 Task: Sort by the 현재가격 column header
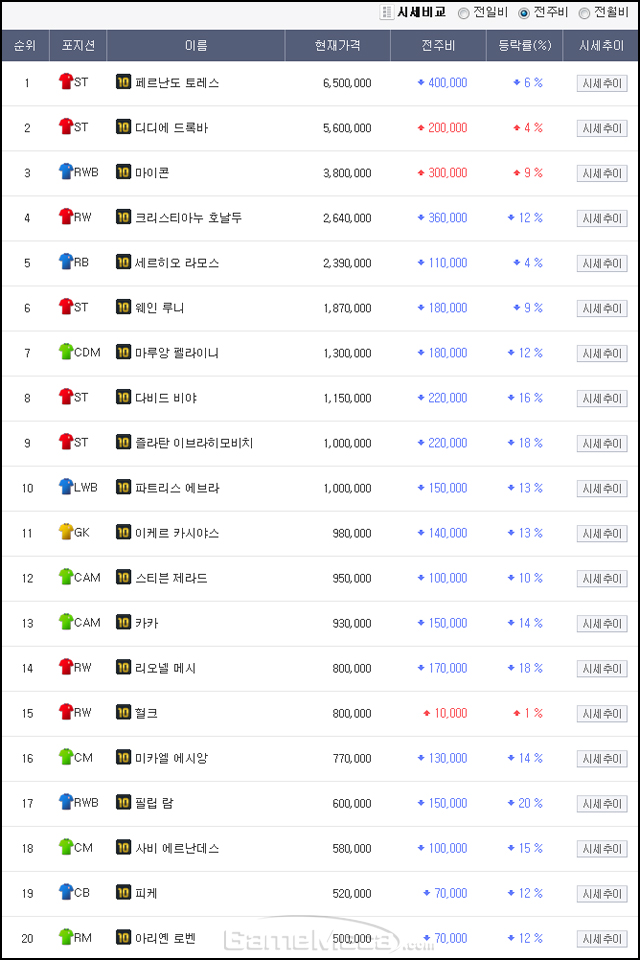click(337, 46)
